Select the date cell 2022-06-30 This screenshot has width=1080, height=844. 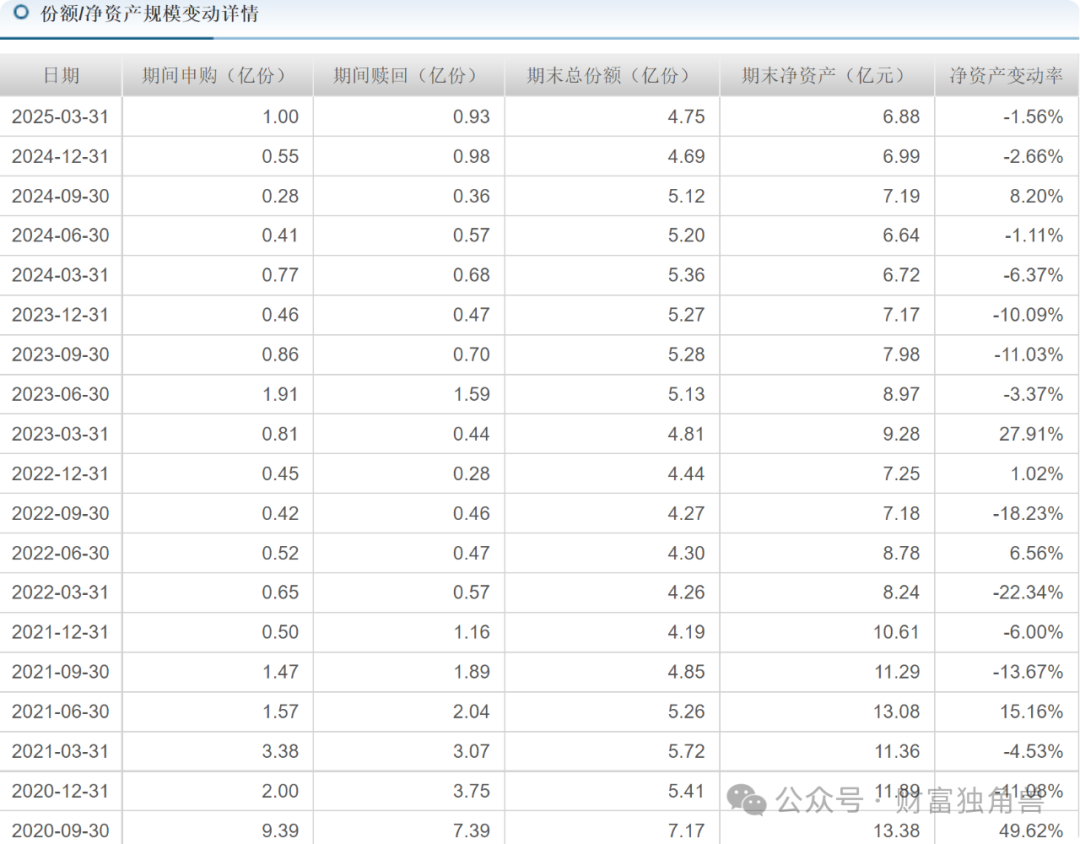point(61,553)
